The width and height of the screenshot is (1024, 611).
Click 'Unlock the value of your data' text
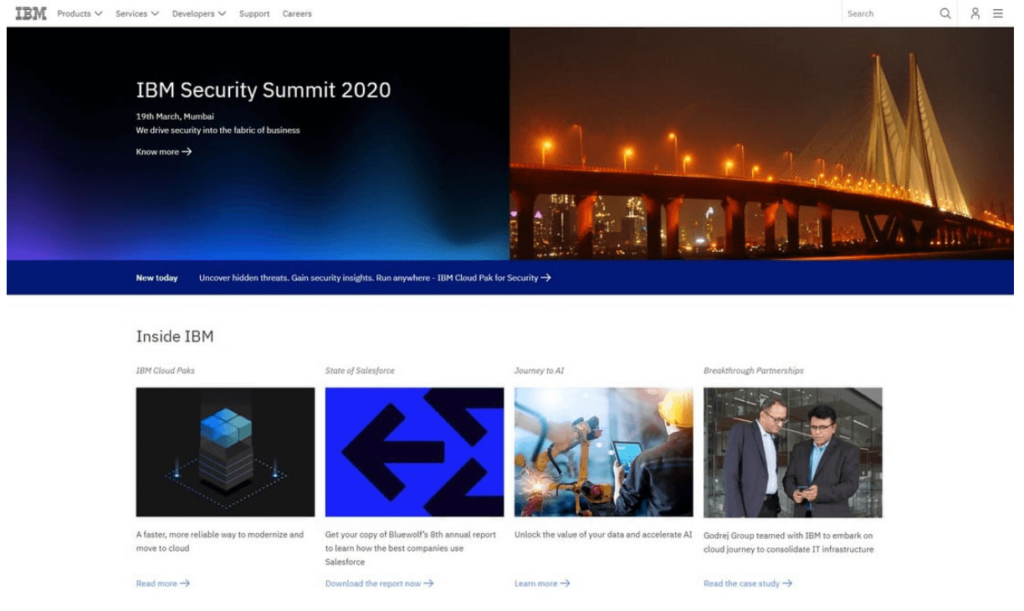pyautogui.click(x=603, y=534)
